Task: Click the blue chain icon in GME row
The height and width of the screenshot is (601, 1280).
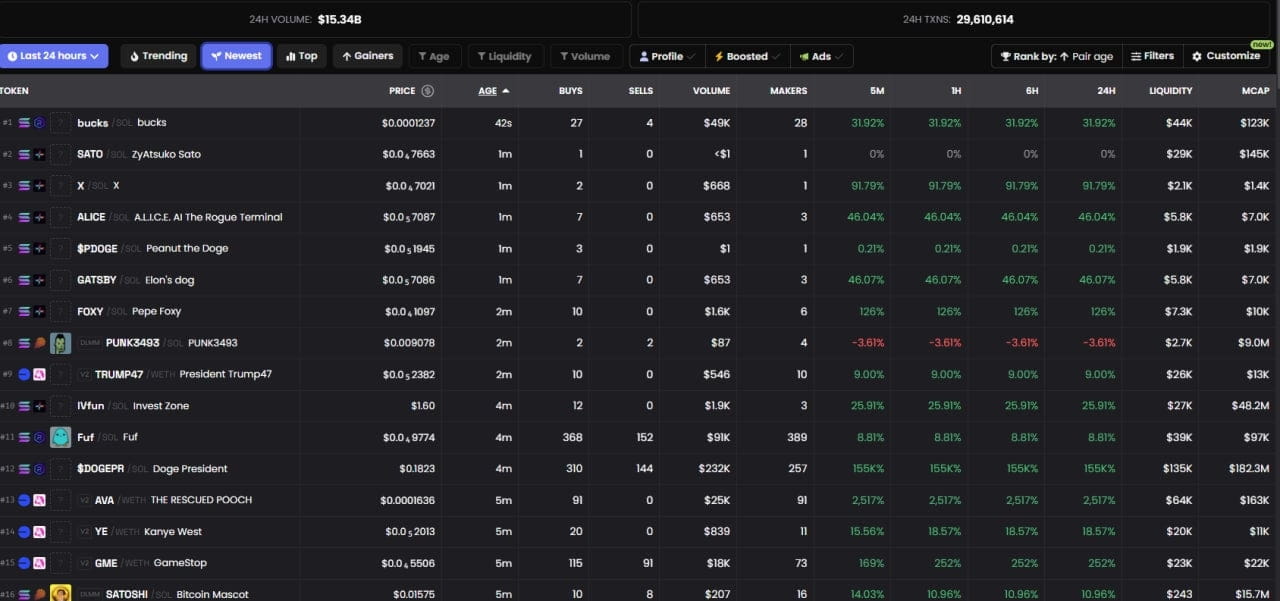Action: click(25, 563)
